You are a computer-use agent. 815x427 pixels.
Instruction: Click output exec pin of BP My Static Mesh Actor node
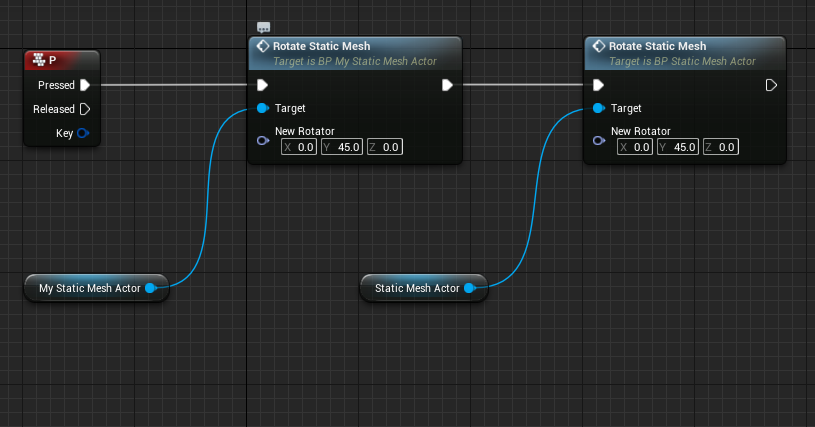click(x=447, y=85)
